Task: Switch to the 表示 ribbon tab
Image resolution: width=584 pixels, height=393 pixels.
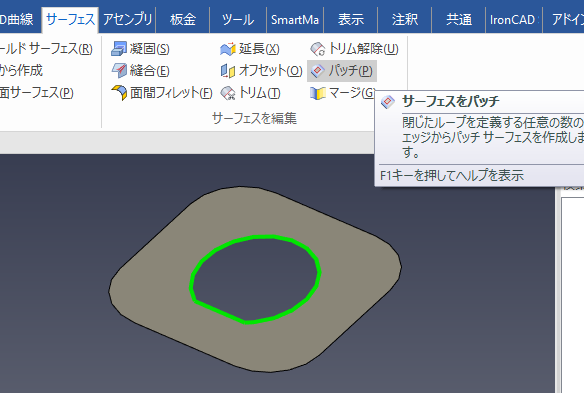Action: pyautogui.click(x=350, y=19)
